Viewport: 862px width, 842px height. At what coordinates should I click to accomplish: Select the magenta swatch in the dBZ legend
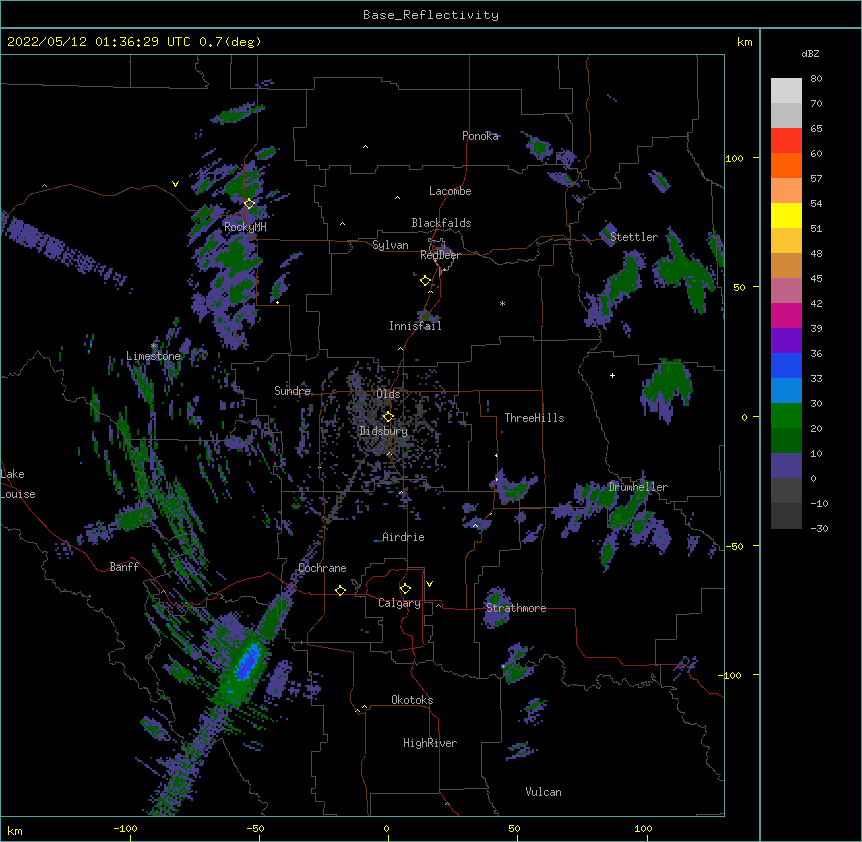[786, 315]
